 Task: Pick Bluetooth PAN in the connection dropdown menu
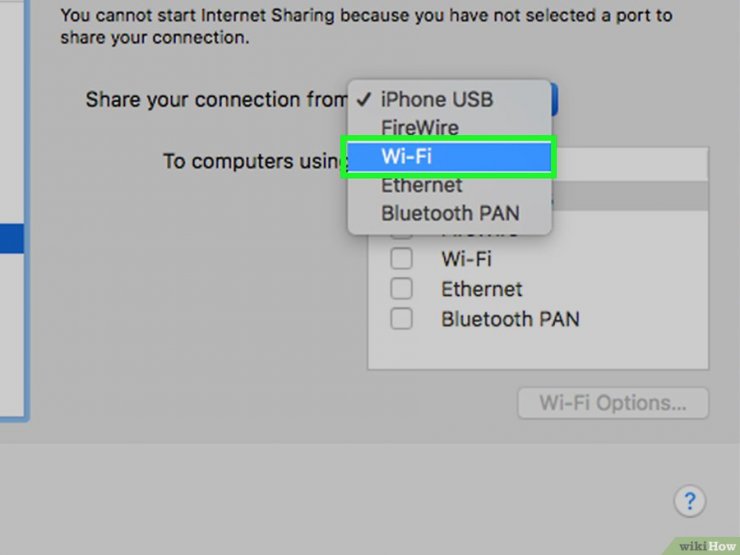(x=449, y=213)
